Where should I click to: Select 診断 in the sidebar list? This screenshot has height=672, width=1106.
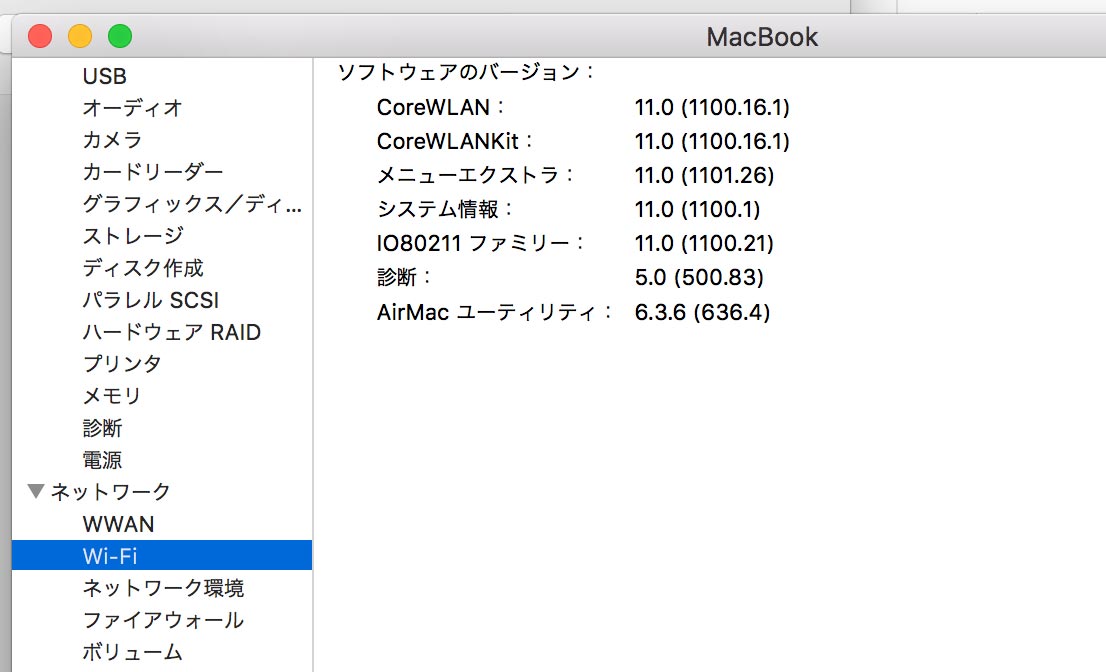pos(102,428)
